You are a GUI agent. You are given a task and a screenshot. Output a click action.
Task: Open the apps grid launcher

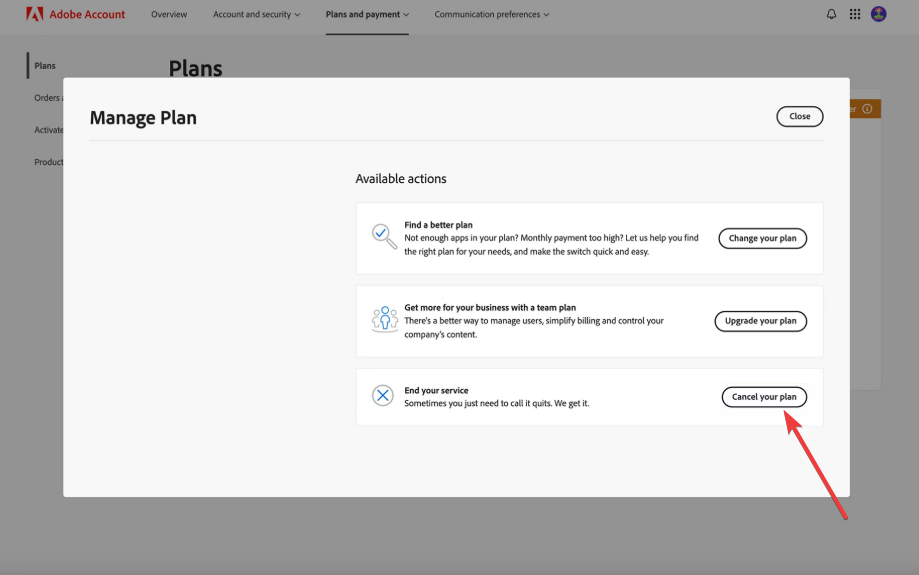click(x=855, y=14)
